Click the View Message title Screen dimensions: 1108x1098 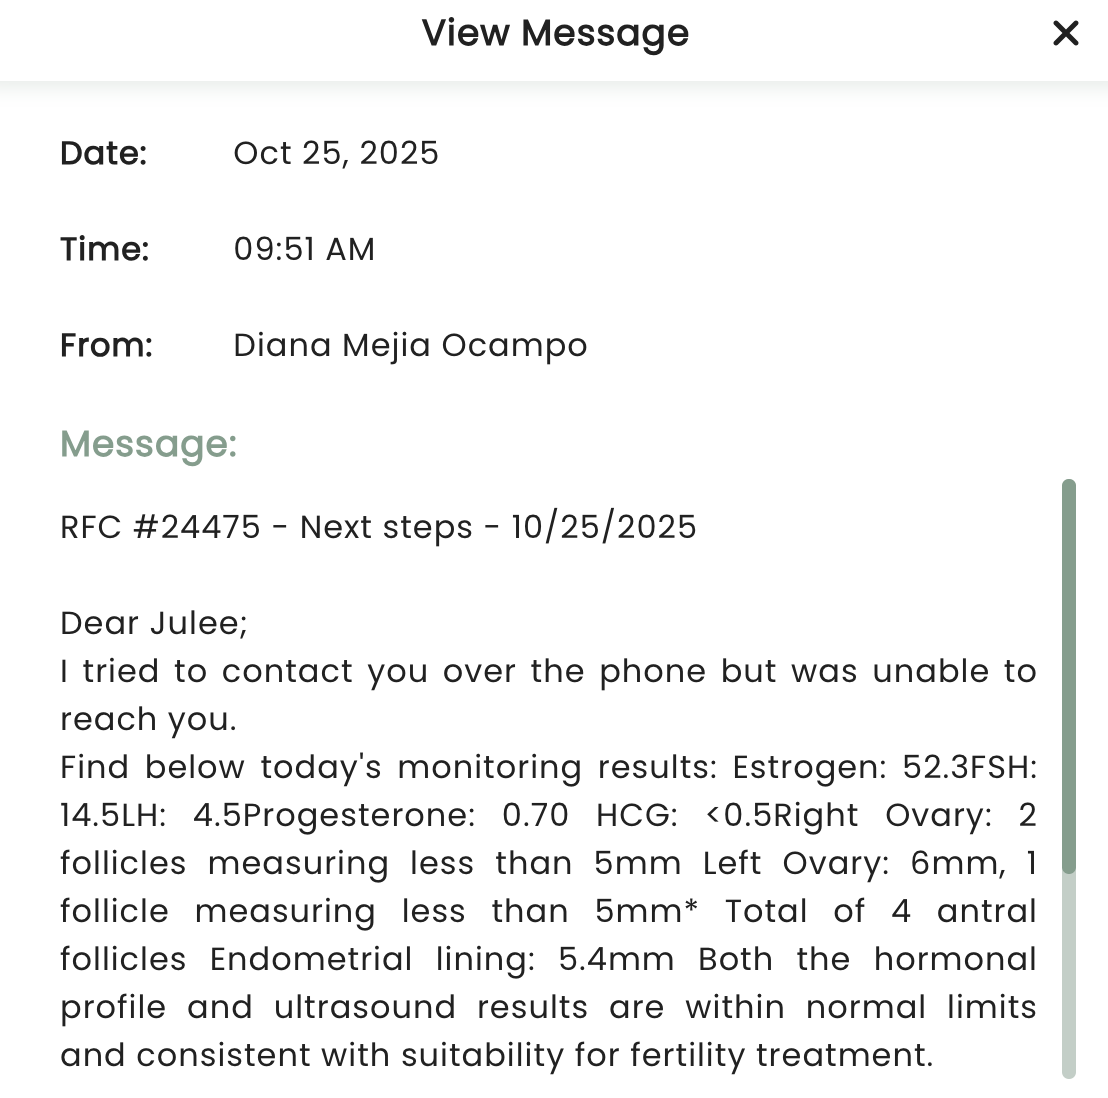[x=555, y=34]
